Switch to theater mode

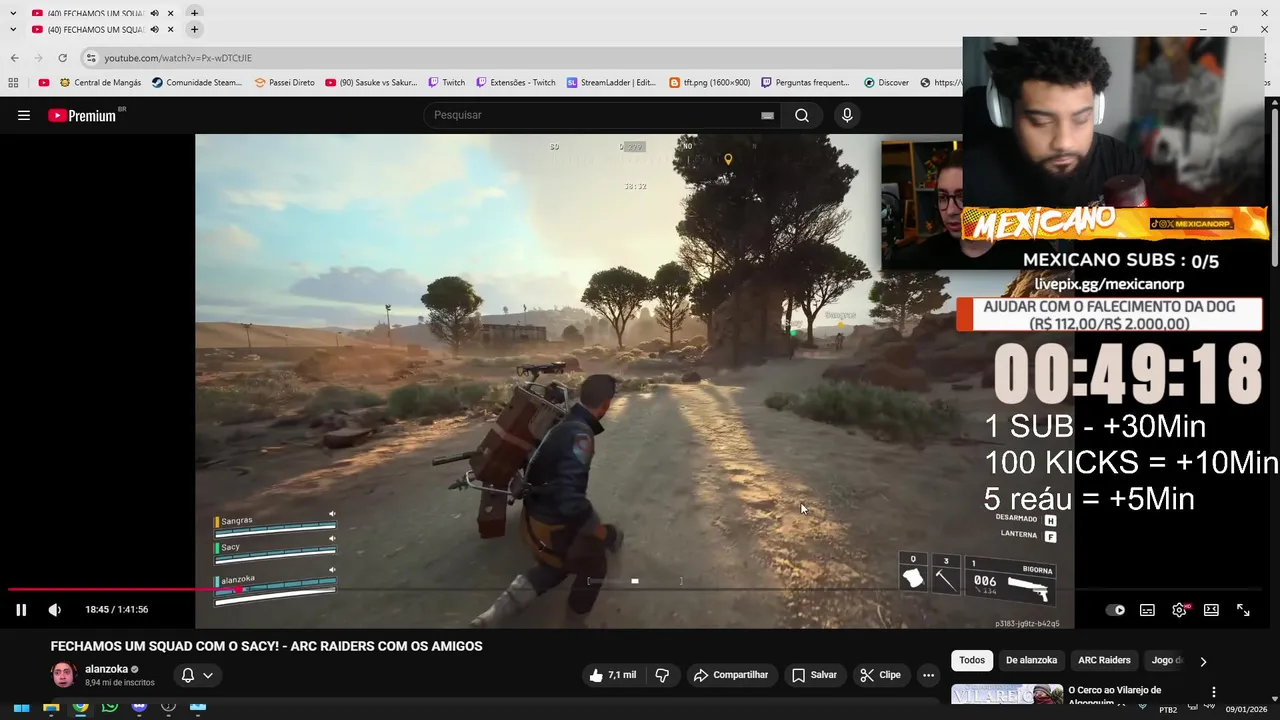point(1211,610)
